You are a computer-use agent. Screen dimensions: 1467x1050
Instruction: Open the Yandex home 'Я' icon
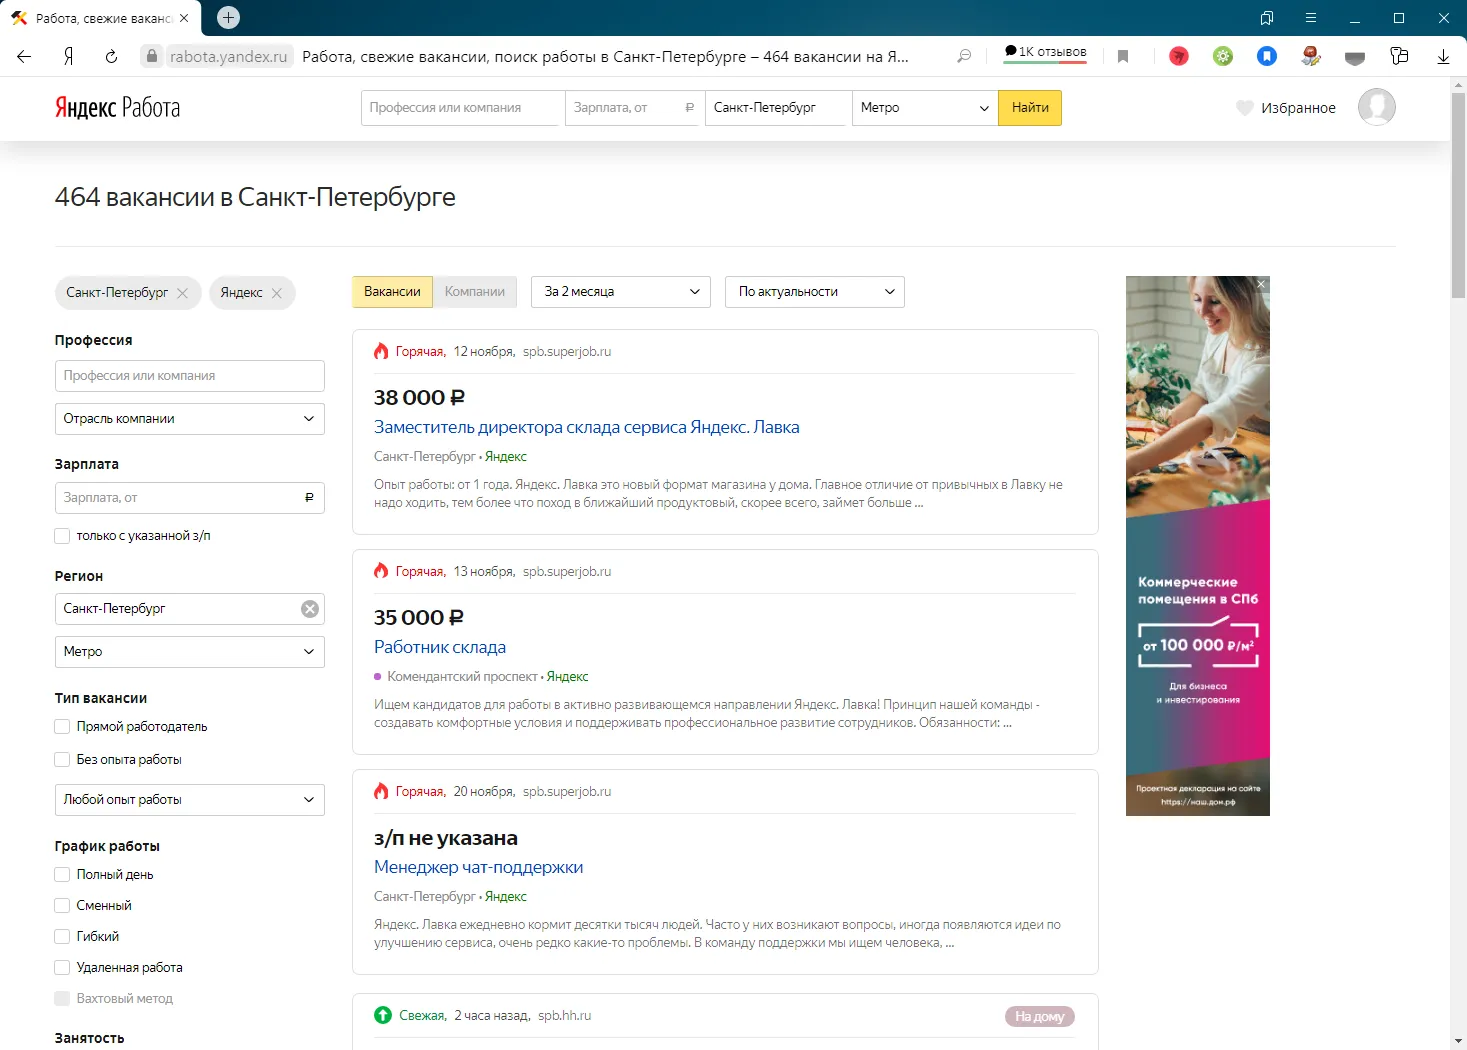click(x=68, y=57)
